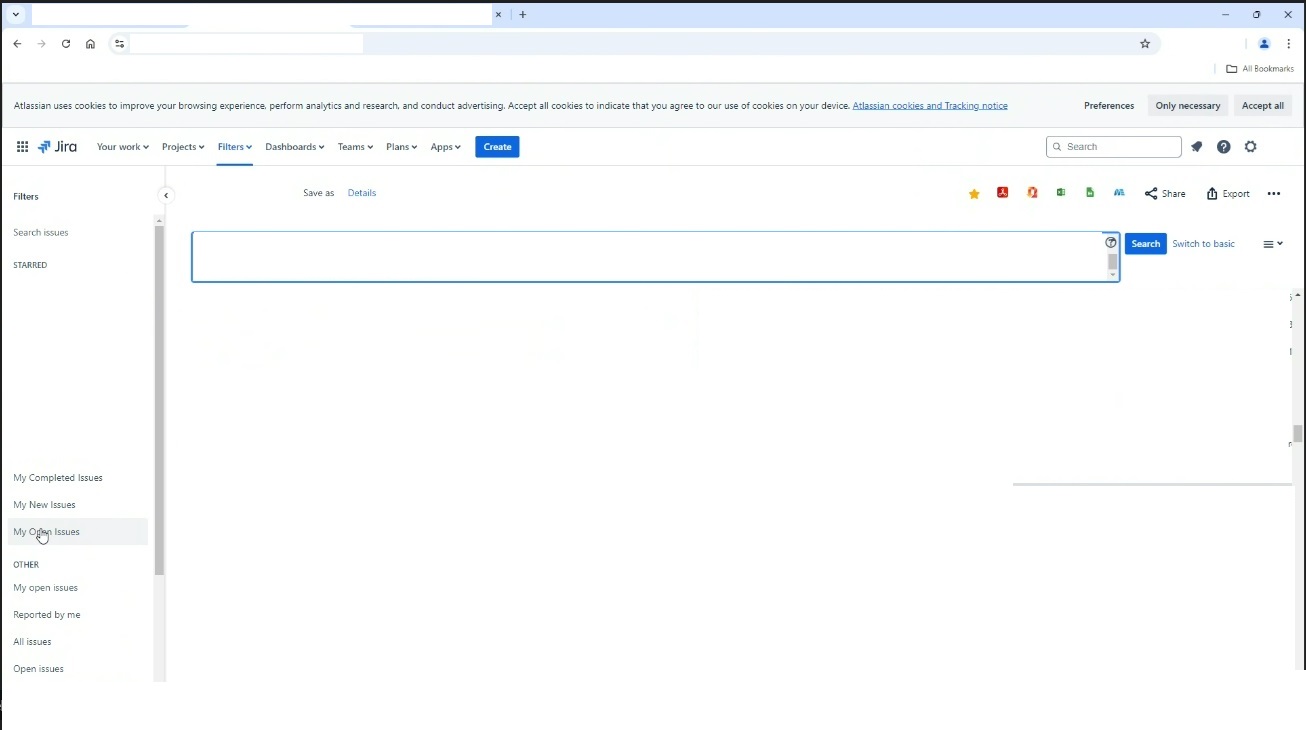Change the list view layout dropdown
The image size is (1306, 730).
(x=1273, y=244)
